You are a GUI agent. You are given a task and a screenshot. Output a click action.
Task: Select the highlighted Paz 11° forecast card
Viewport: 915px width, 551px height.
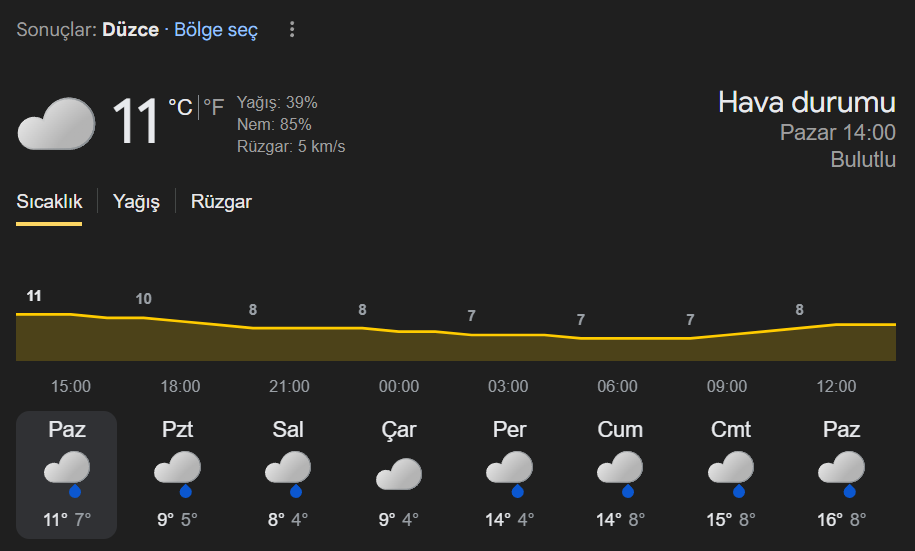[x=67, y=475]
